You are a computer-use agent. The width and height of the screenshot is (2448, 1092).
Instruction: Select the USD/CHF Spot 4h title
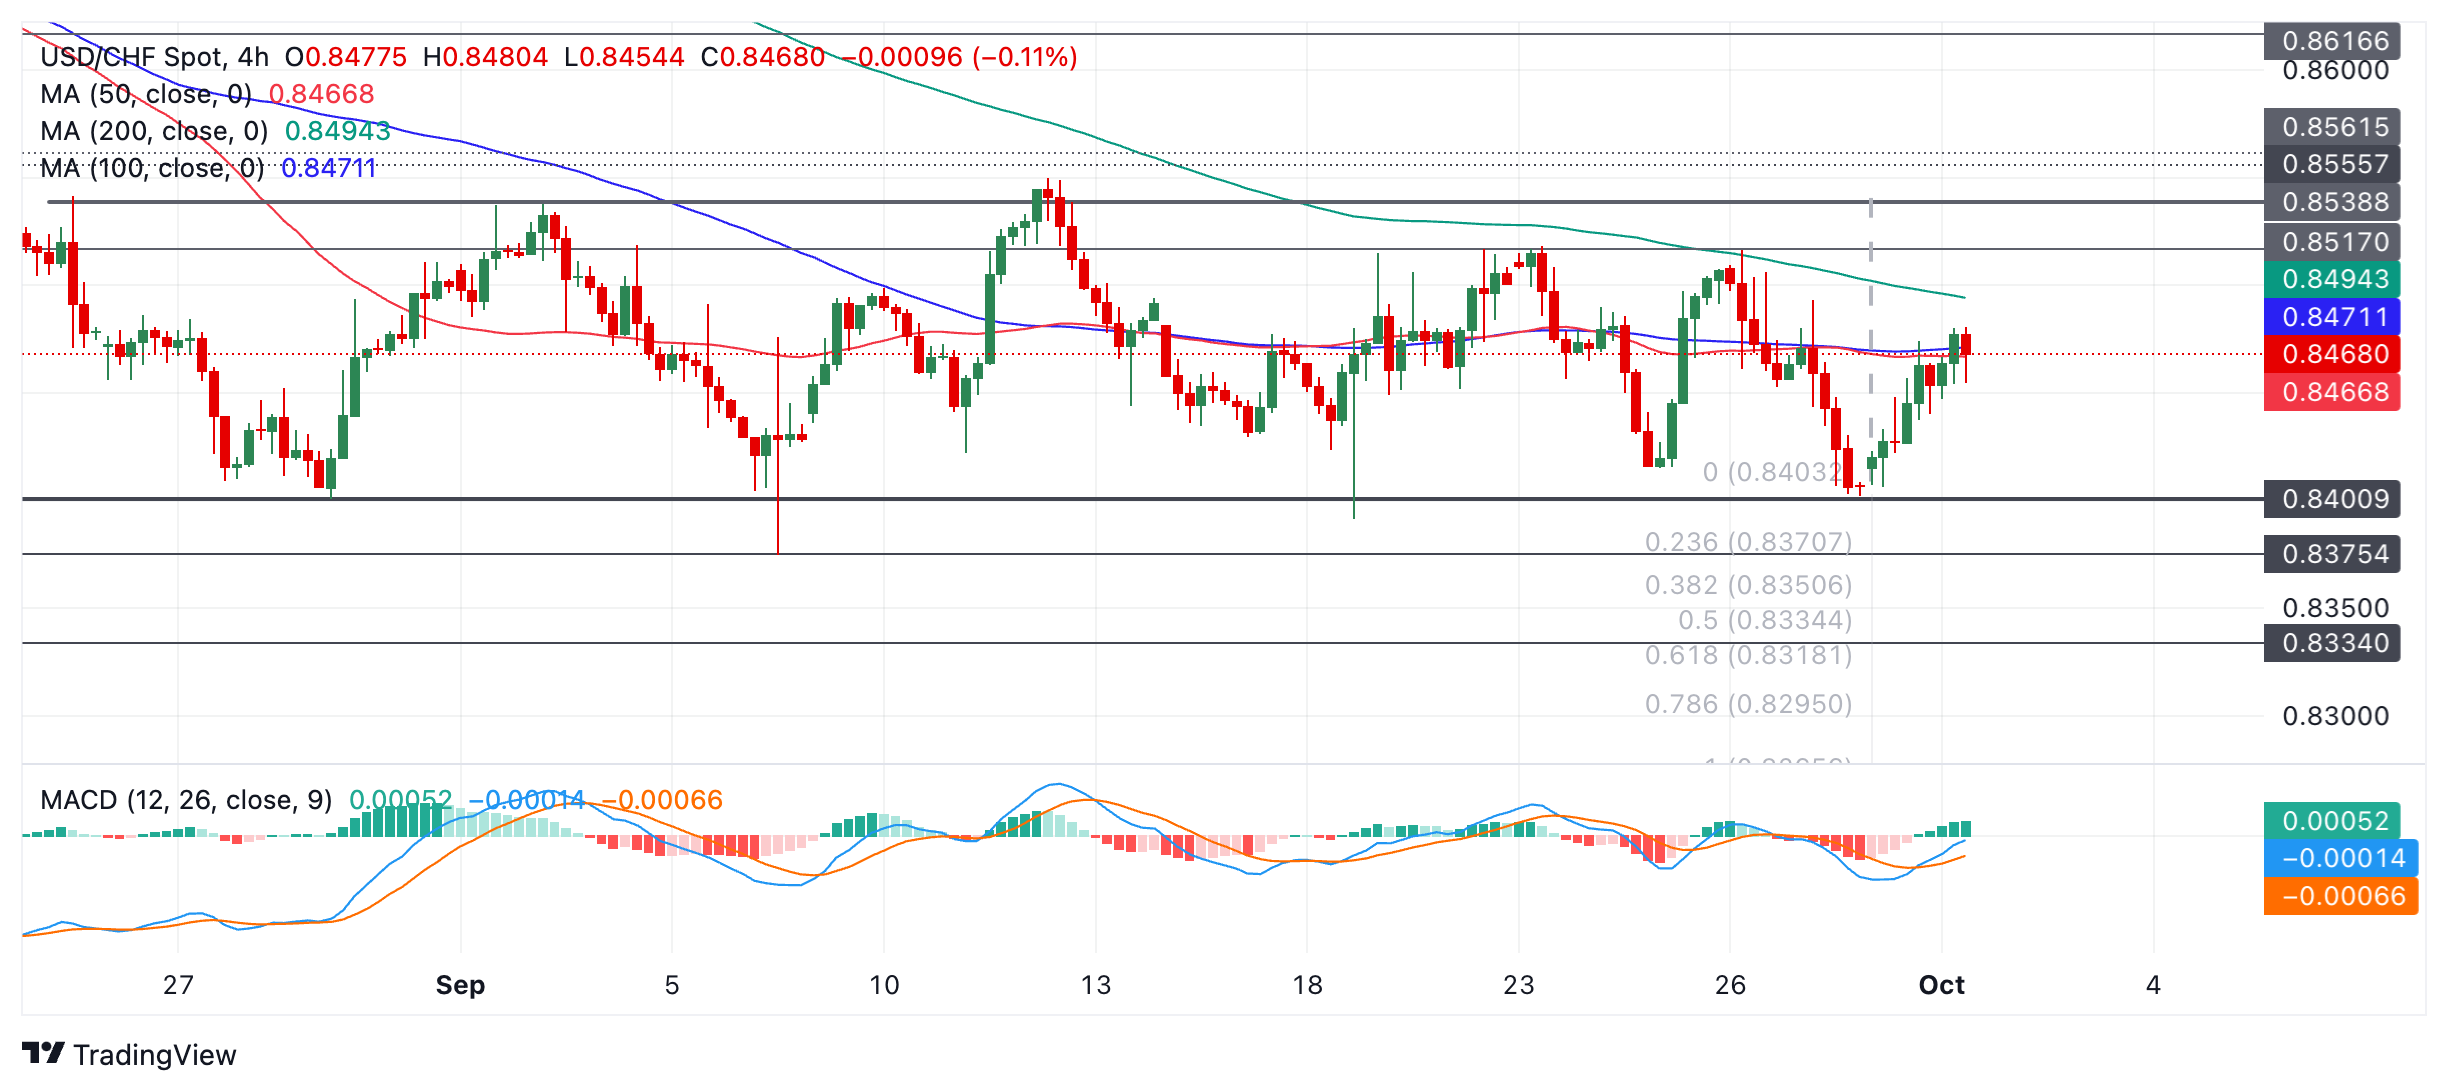pos(155,57)
